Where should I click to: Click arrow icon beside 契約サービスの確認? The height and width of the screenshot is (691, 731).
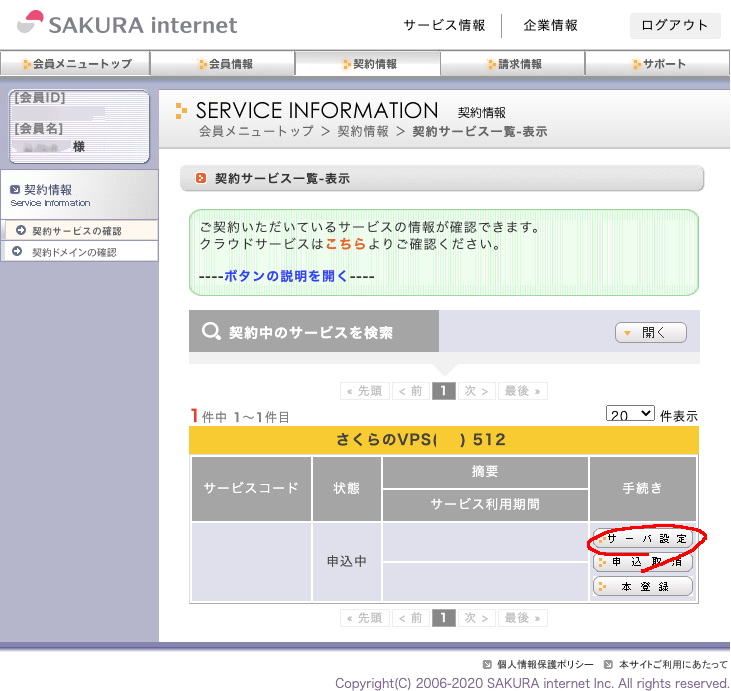click(x=21, y=231)
